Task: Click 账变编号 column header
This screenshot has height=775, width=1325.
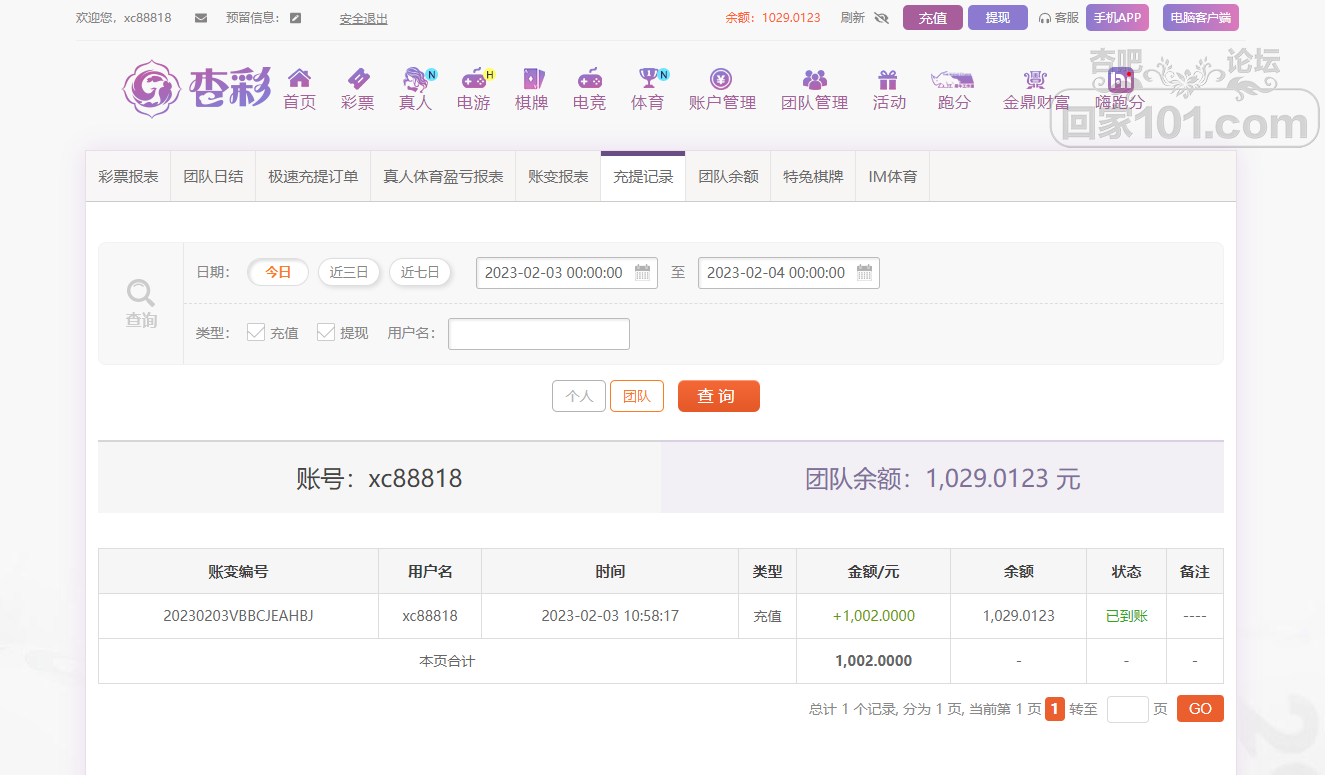Action: pos(238,572)
